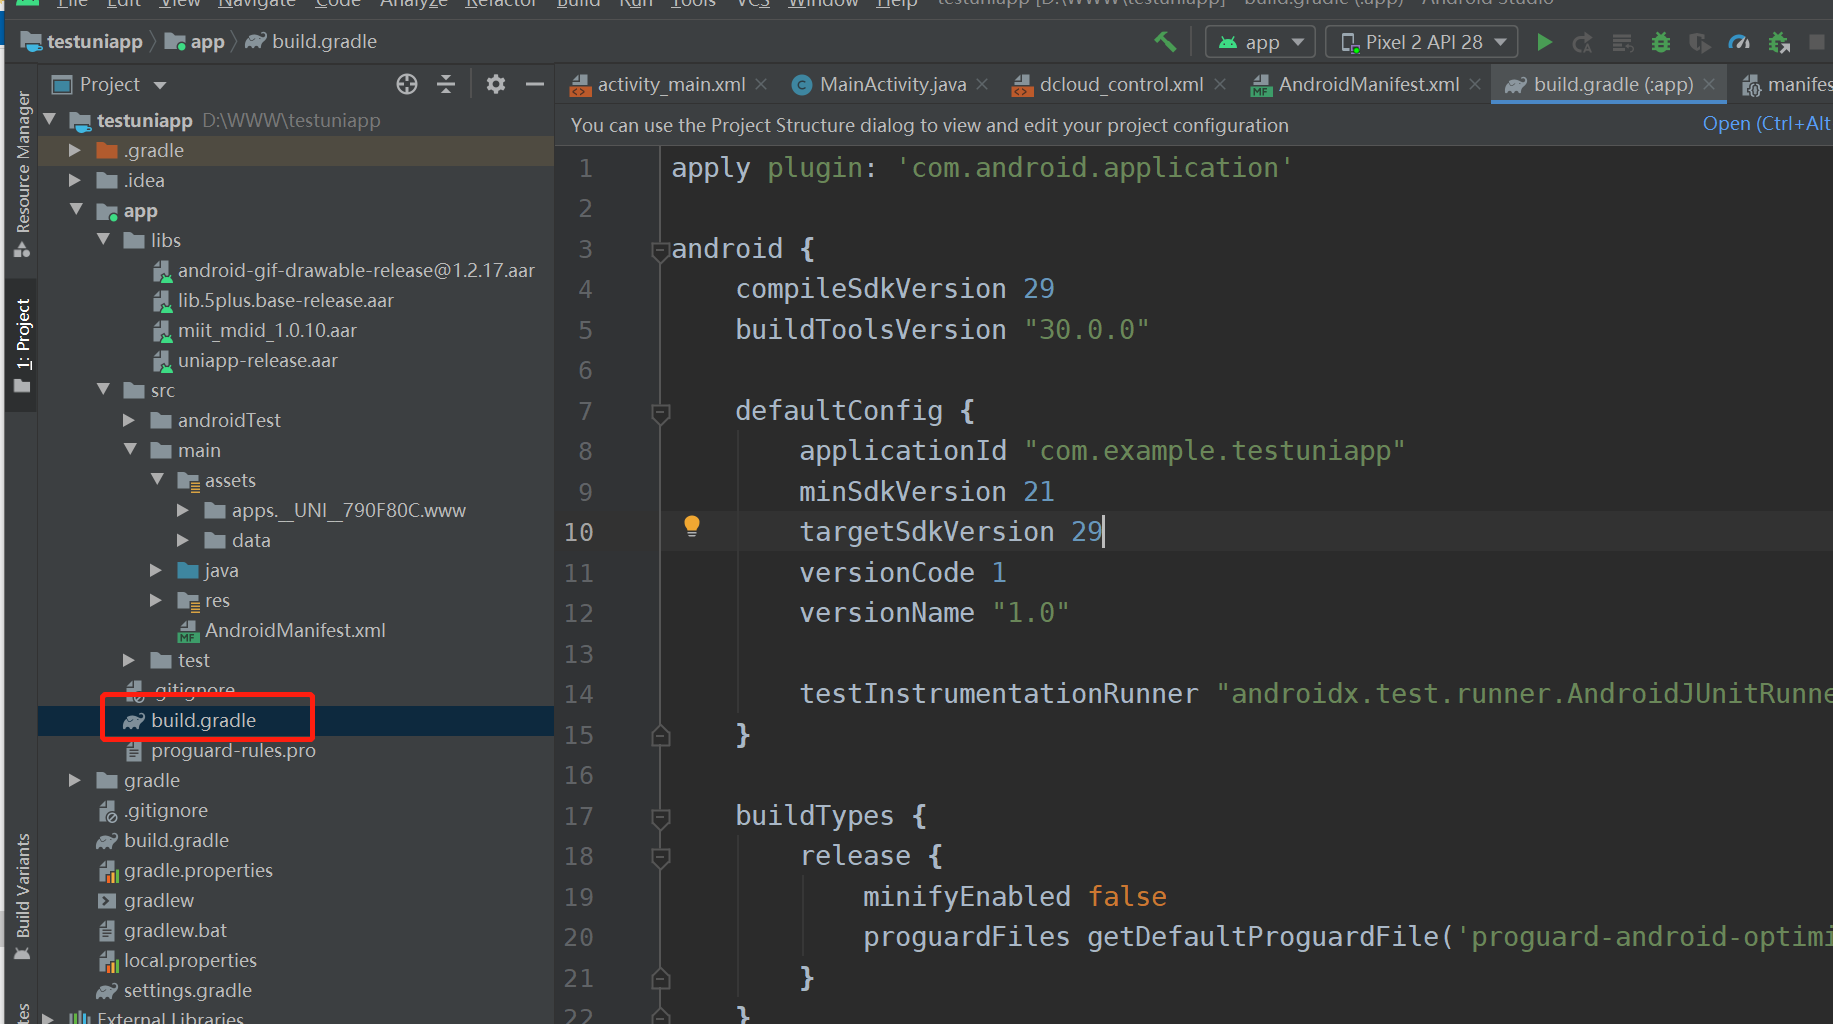Image resolution: width=1833 pixels, height=1024 pixels.
Task: Fold the buildTypes block at line 17
Action: click(660, 817)
